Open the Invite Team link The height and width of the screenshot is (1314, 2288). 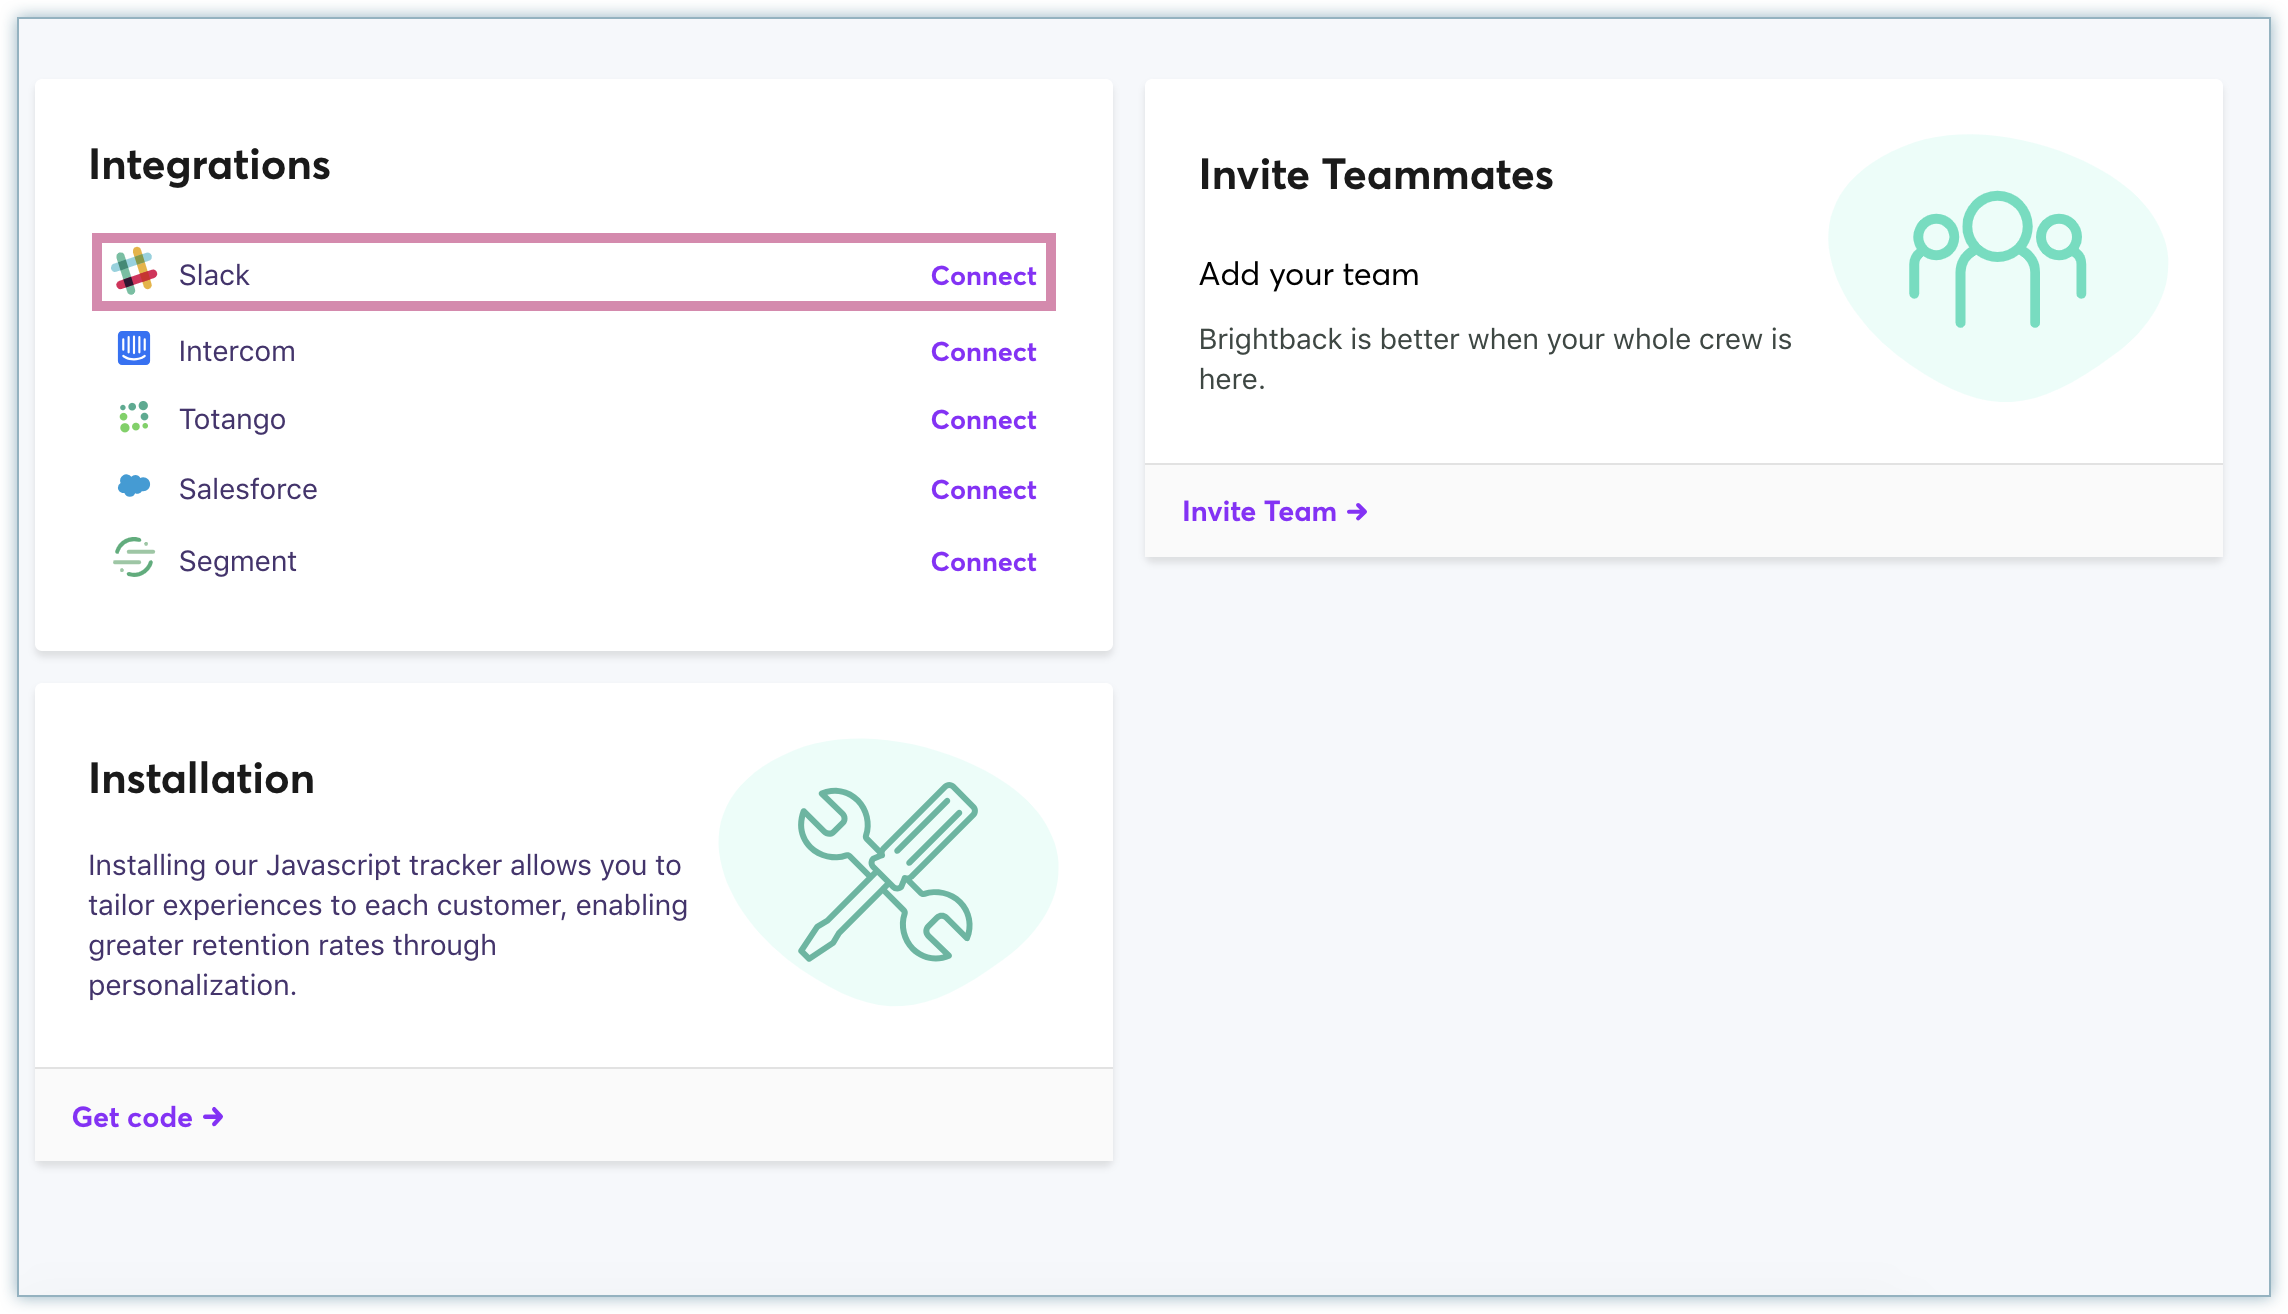pyautogui.click(x=1274, y=512)
